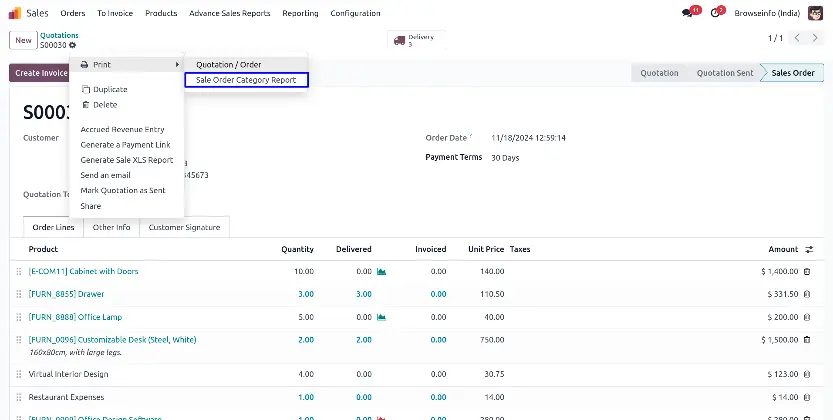The height and width of the screenshot is (420, 833).
Task: Delete the Cabinet with Doors line
Action: tap(808, 271)
